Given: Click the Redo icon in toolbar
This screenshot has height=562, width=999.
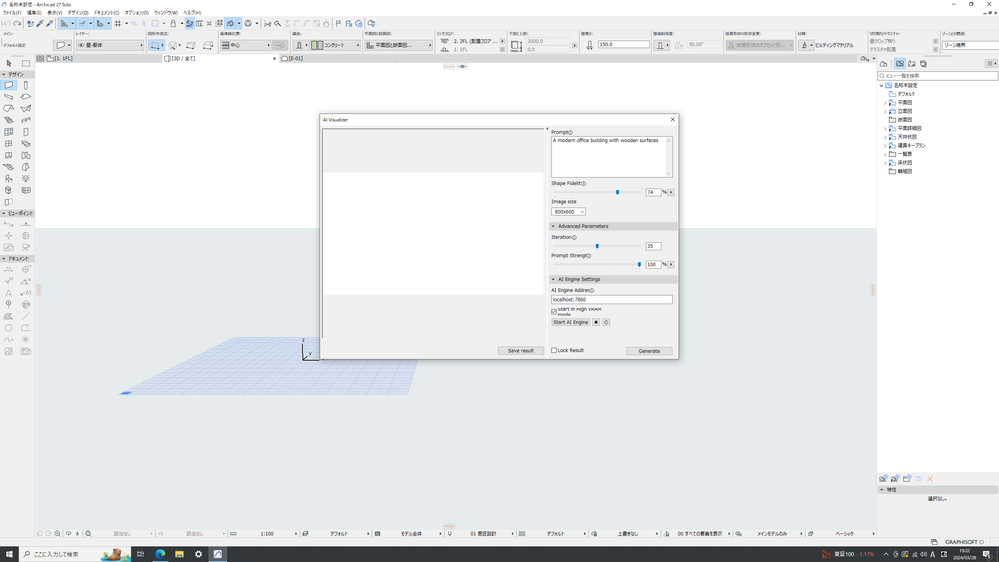Looking at the screenshot, I should (x=17, y=24).
